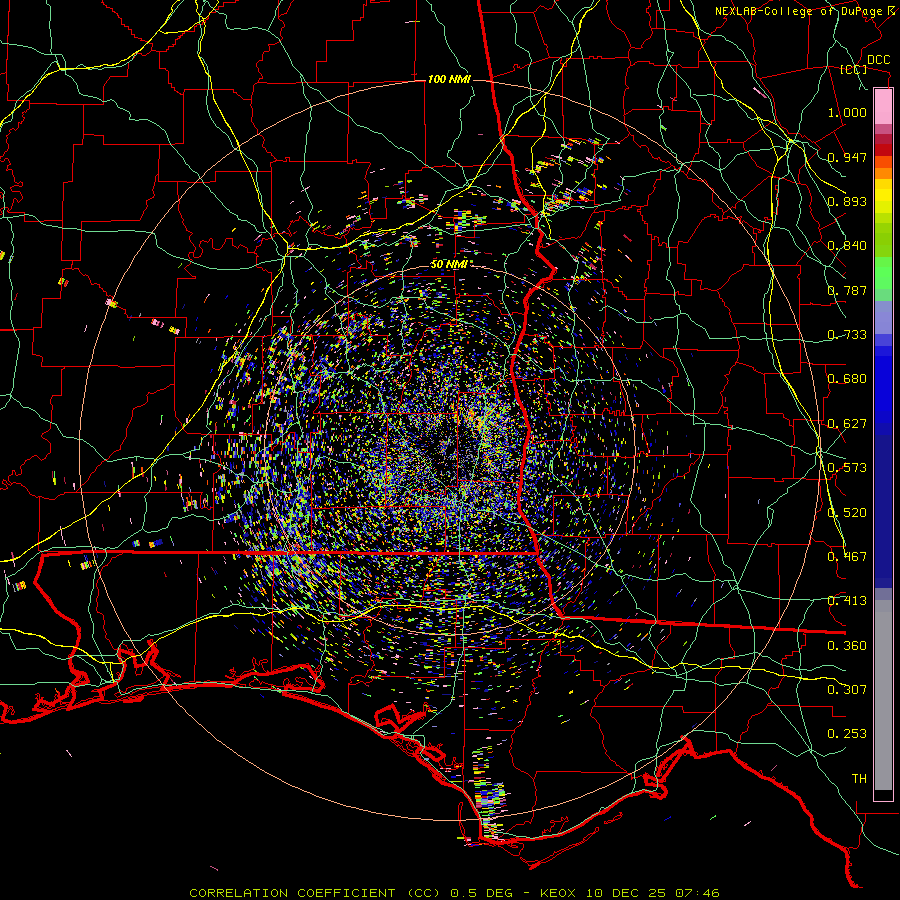Select the 0.787 scale value

click(x=847, y=290)
